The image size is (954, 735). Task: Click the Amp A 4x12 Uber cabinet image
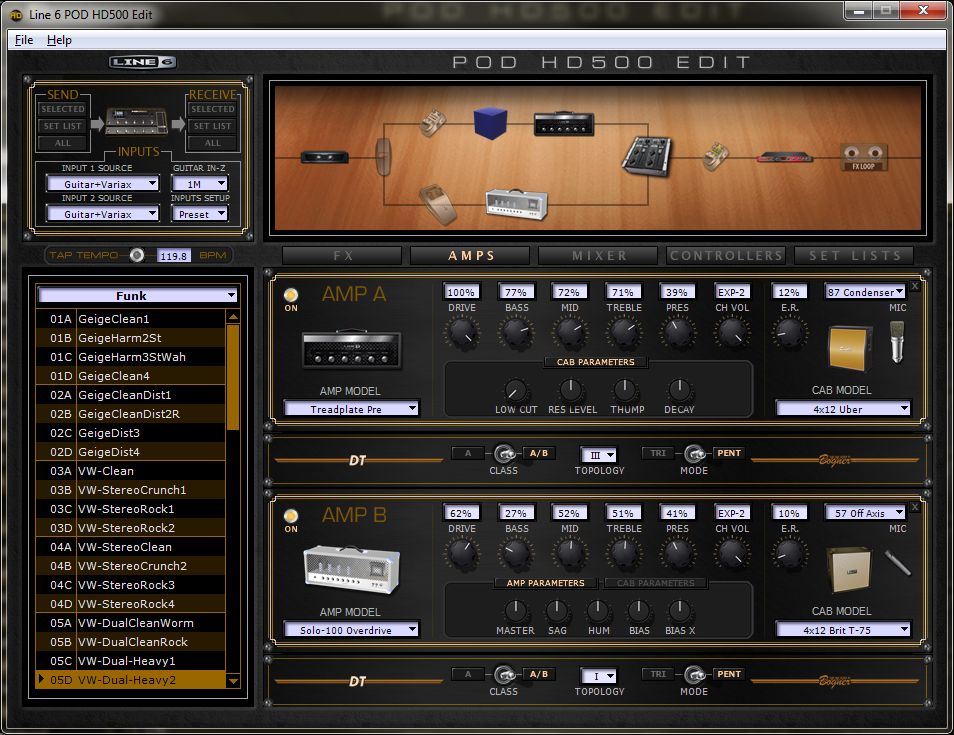coord(850,347)
